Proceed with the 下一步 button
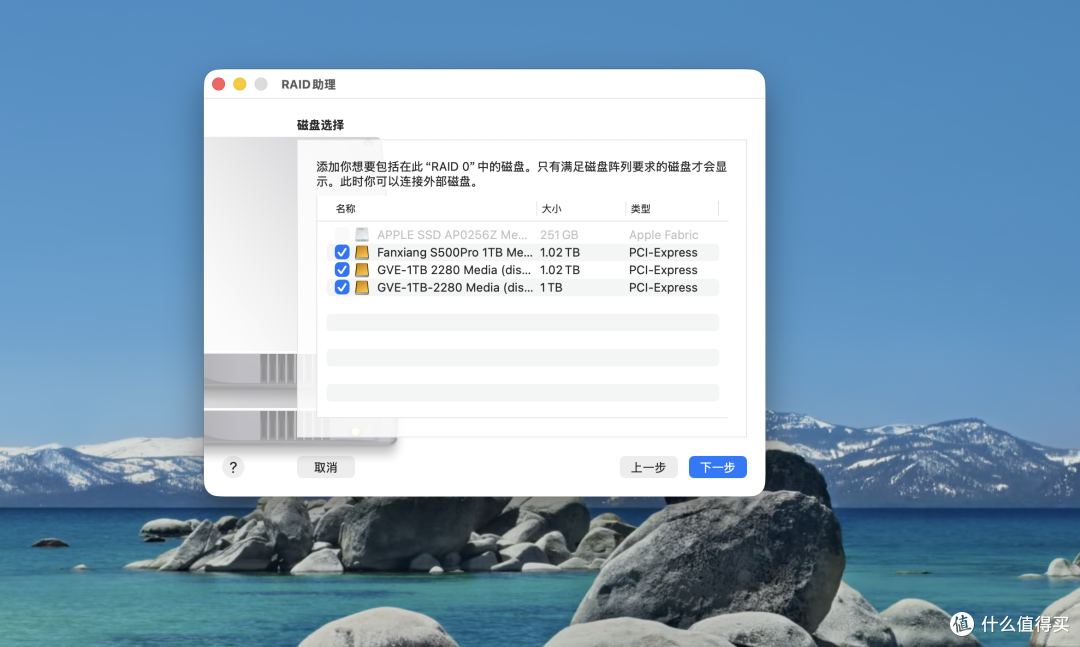The width and height of the screenshot is (1080, 647). point(718,467)
